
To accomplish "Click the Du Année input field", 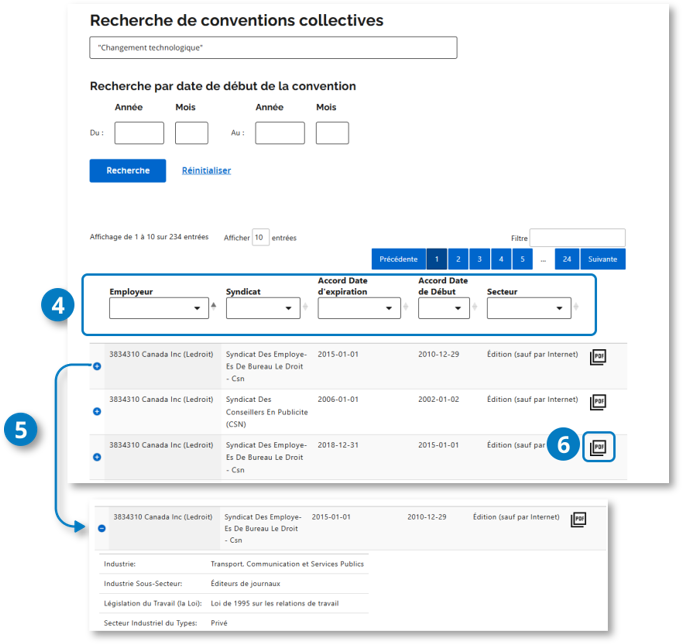I will [139, 133].
